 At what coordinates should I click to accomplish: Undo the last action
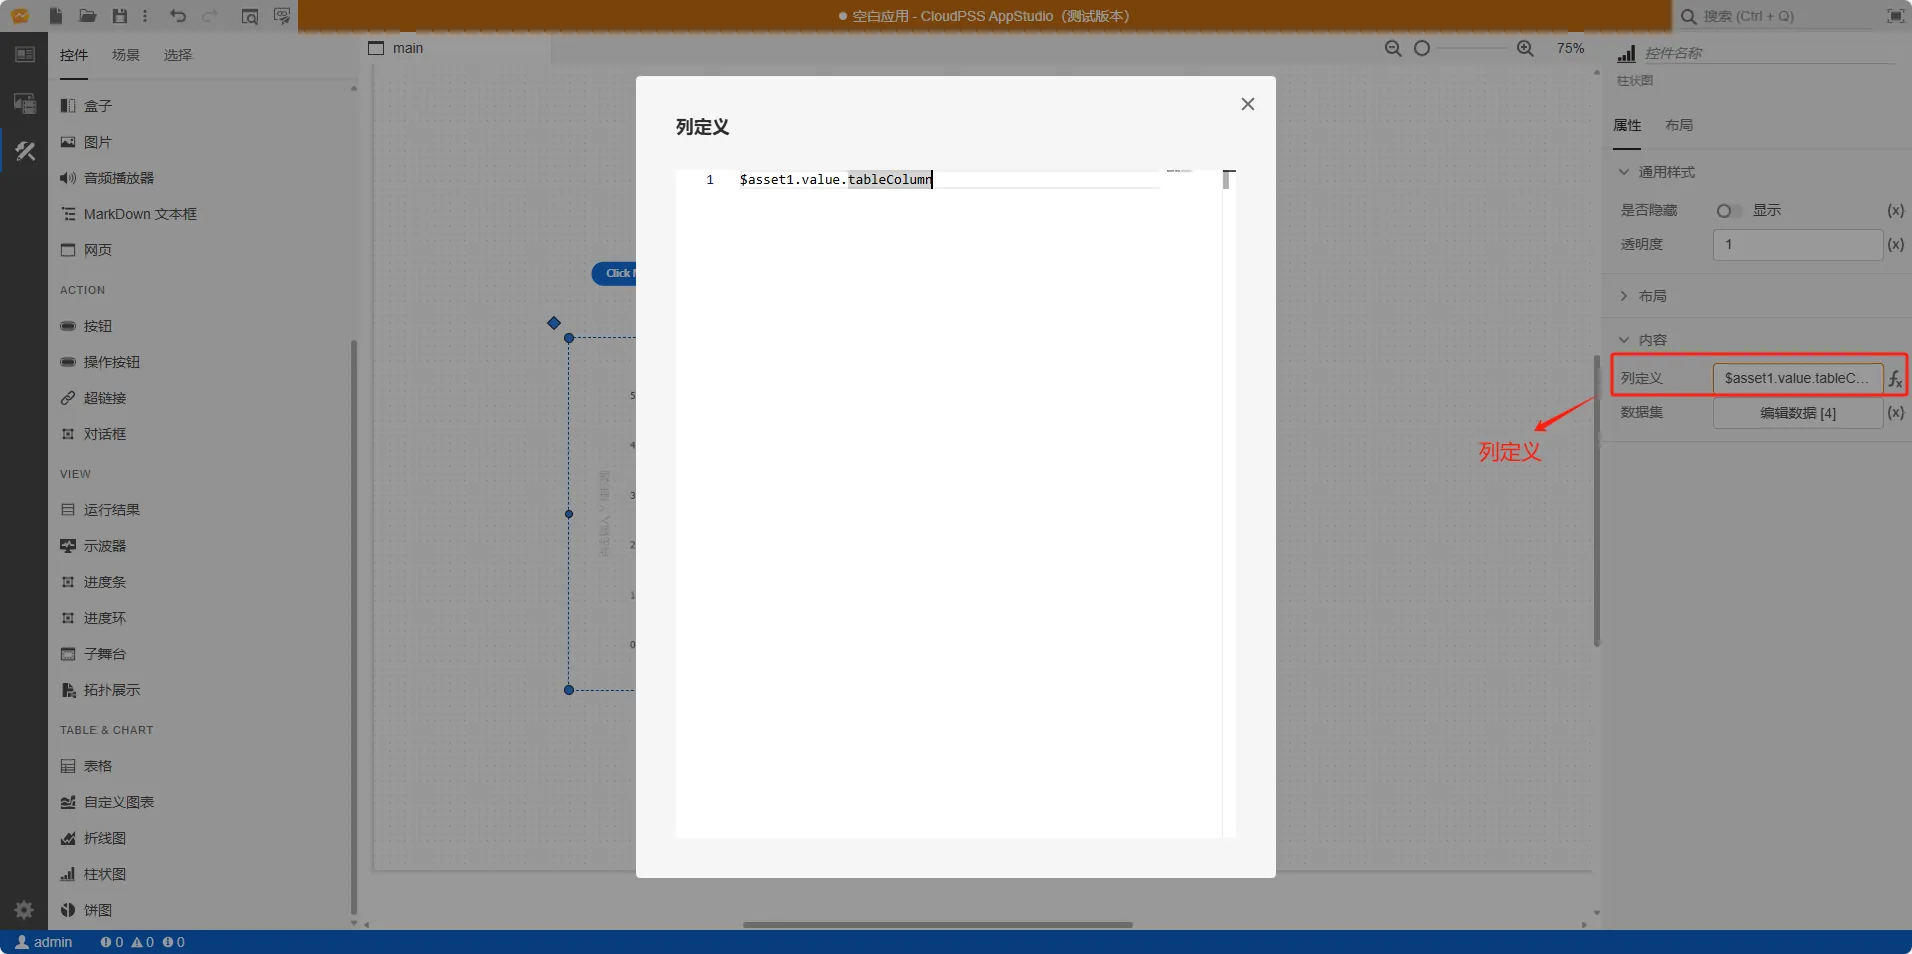[x=178, y=16]
